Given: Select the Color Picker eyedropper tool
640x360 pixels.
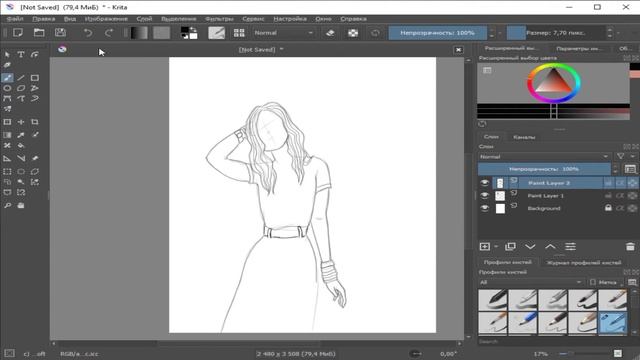Looking at the screenshot, I should point(21,135).
